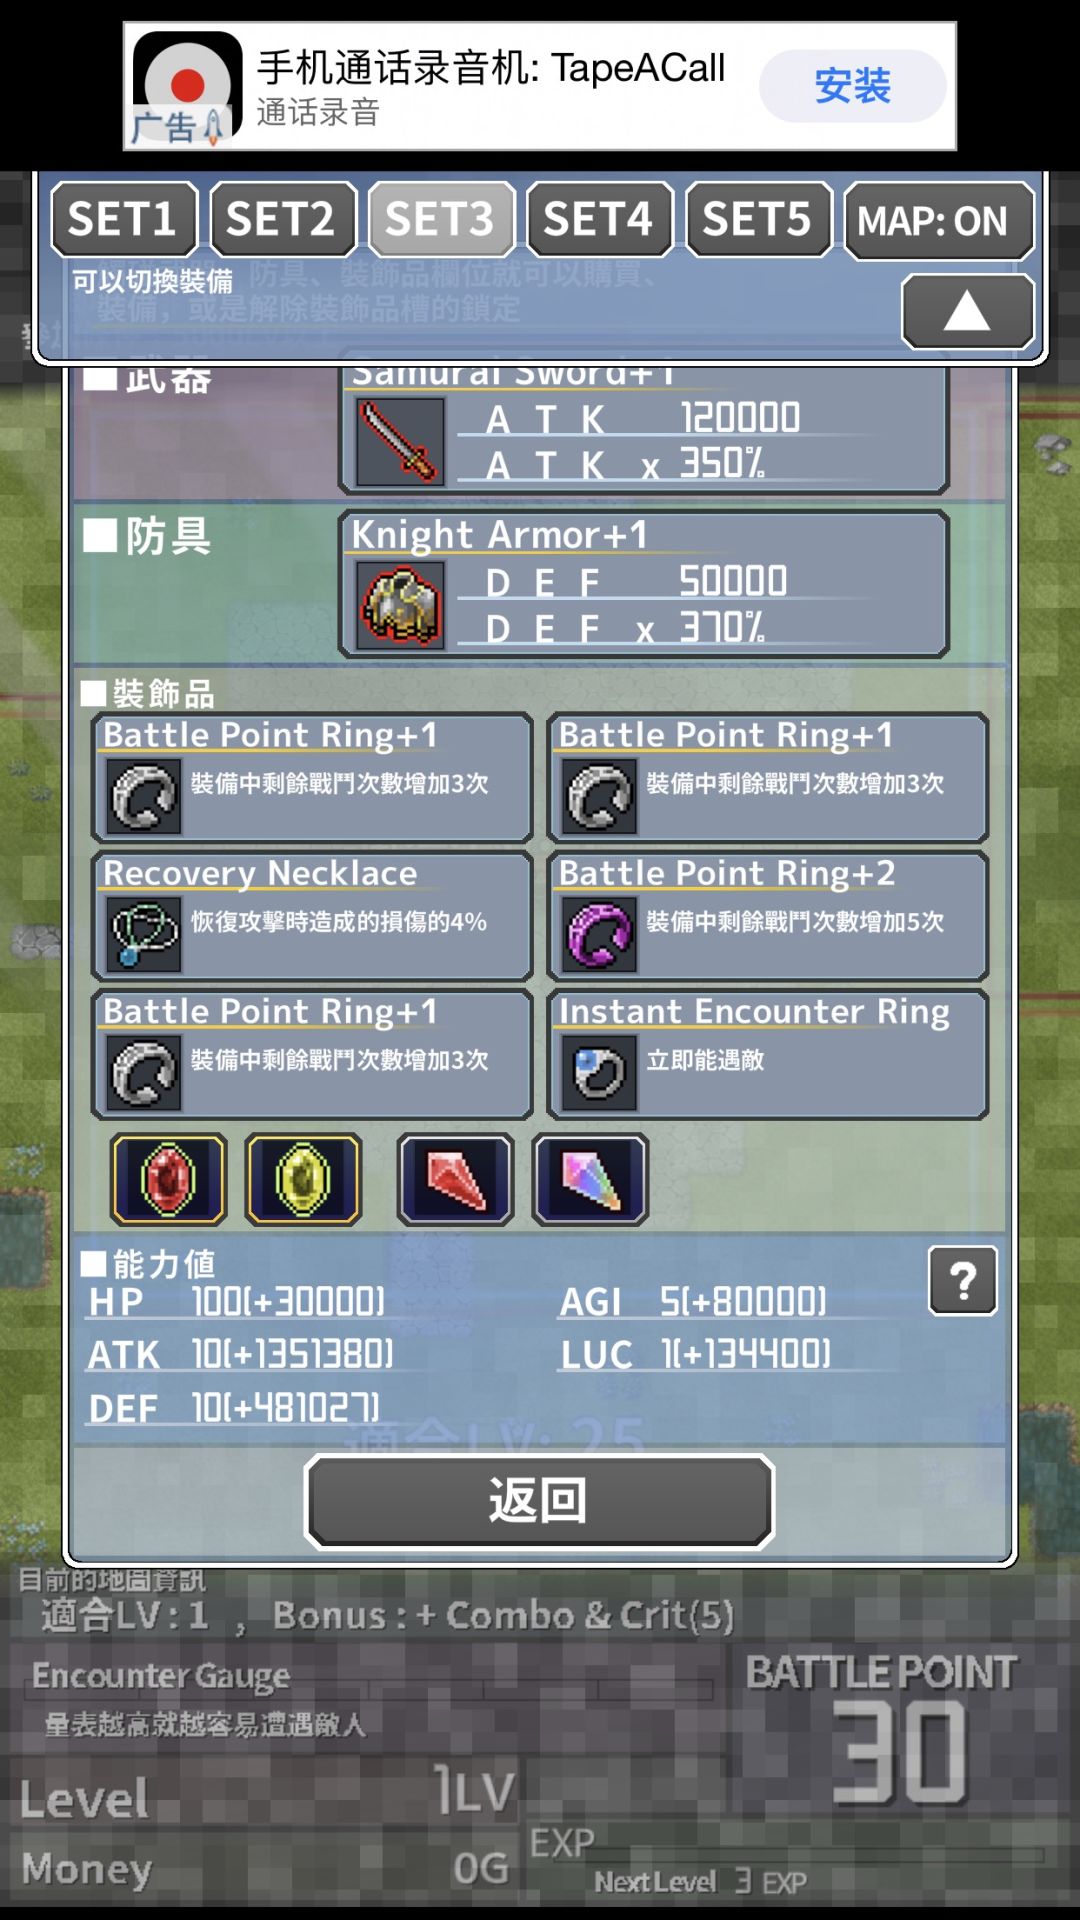Tap the Knight Armor icon
Viewport: 1080px width, 1920px height.
pos(400,605)
